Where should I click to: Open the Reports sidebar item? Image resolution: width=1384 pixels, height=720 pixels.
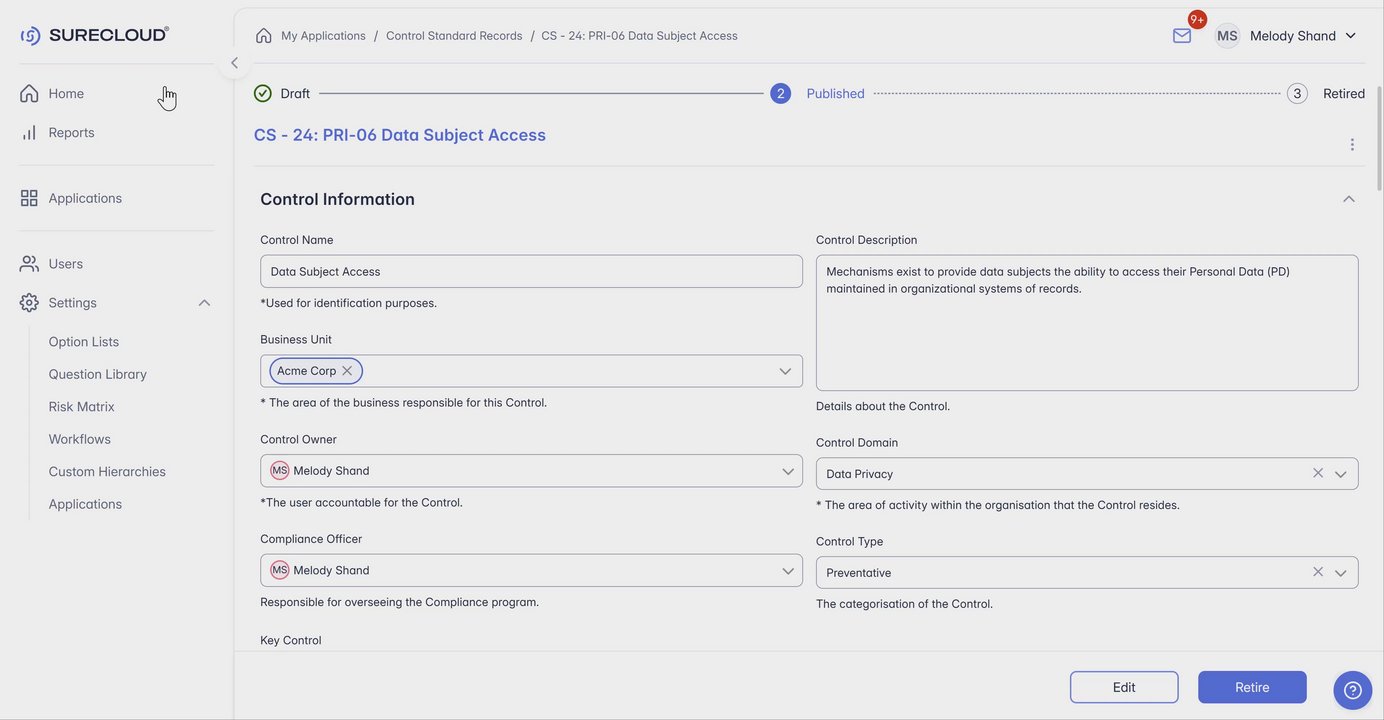[71, 132]
